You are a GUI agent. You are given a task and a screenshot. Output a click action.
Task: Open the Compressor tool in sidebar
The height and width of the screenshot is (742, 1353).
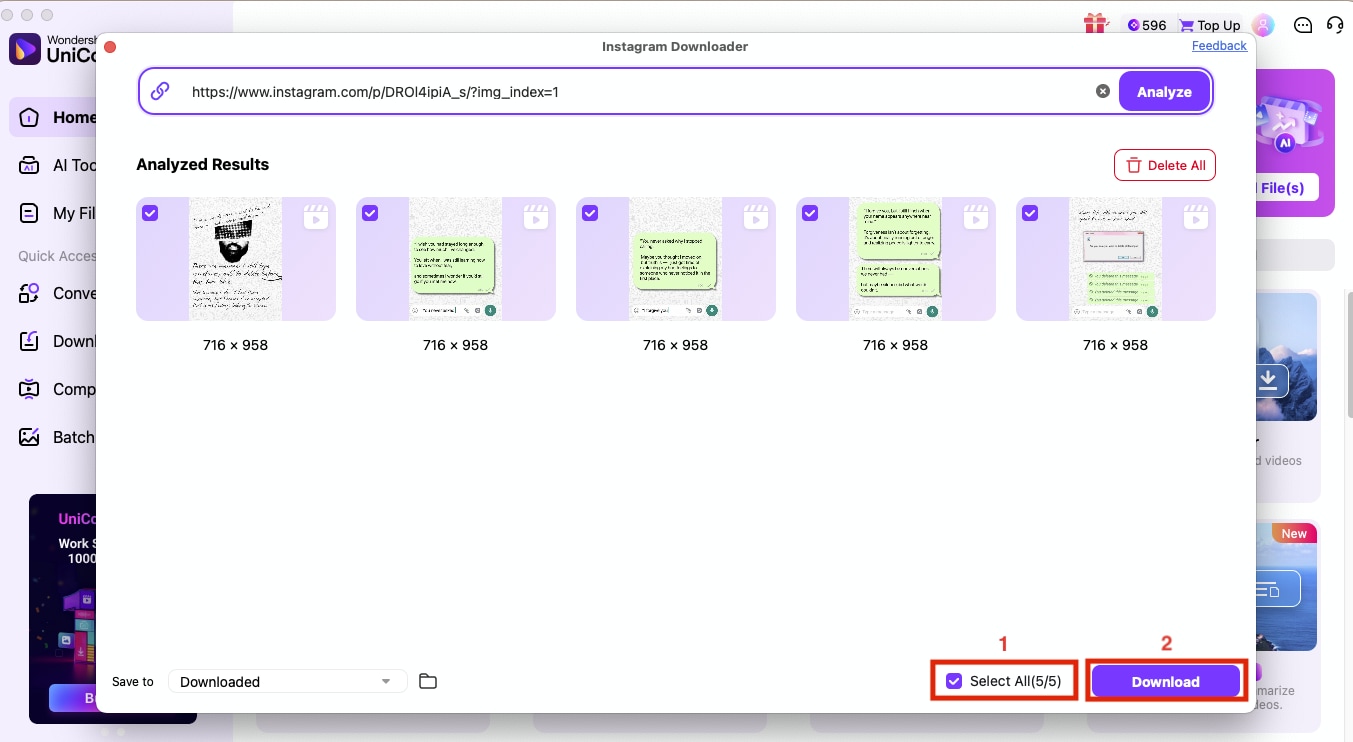click(x=60, y=389)
